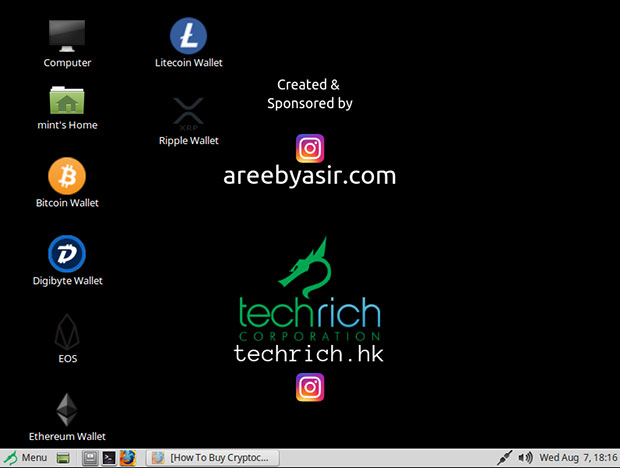
Task: Click the Created & Sponsored by text
Action: 309,94
